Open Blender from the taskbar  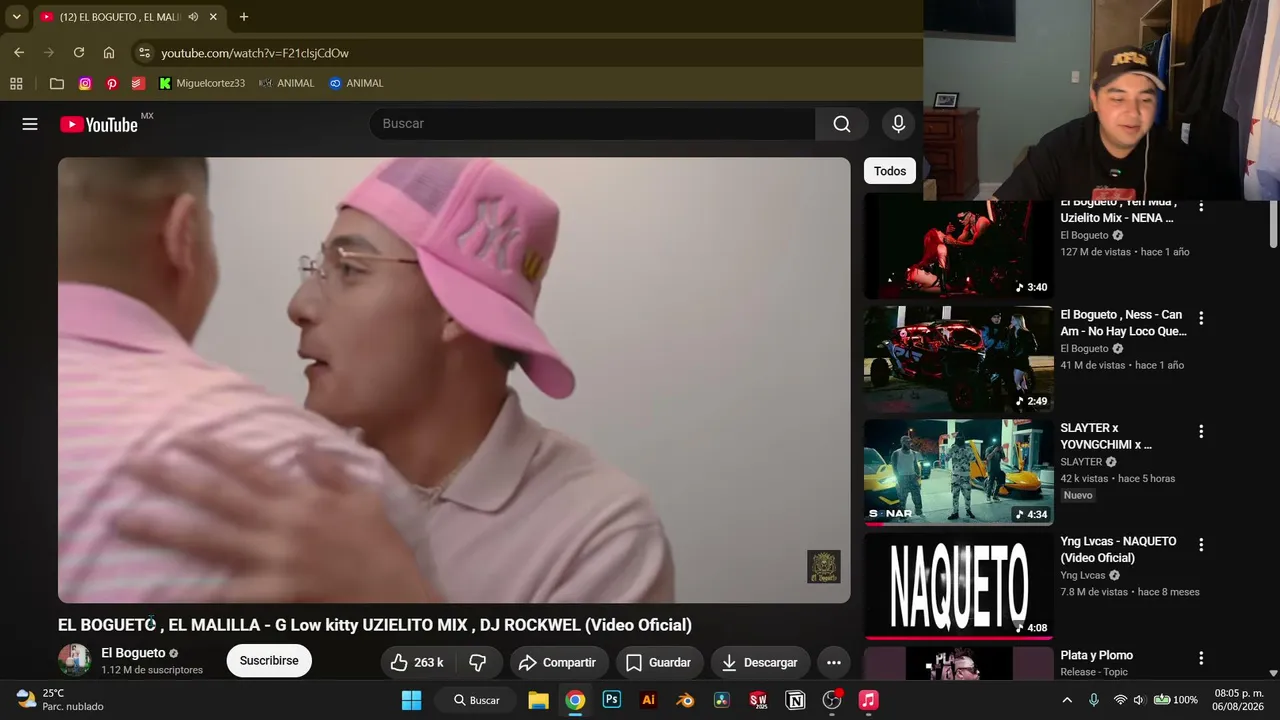pos(685,700)
